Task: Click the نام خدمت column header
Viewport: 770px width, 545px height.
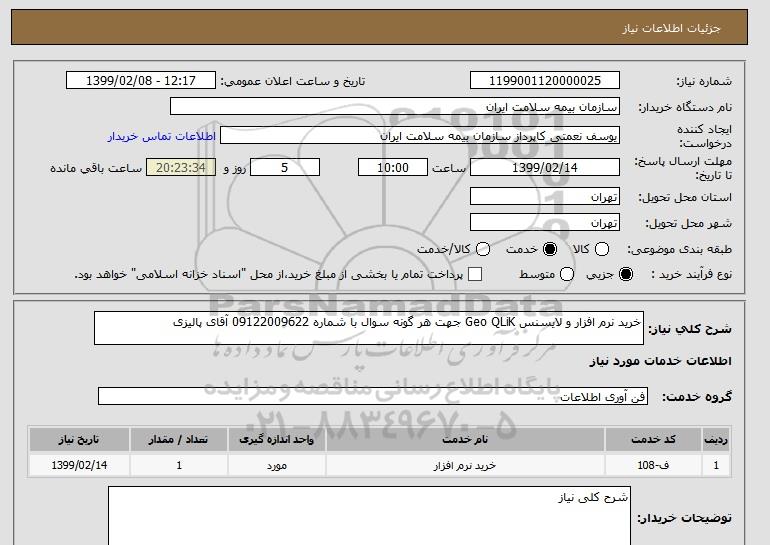Action: pyautogui.click(x=465, y=439)
